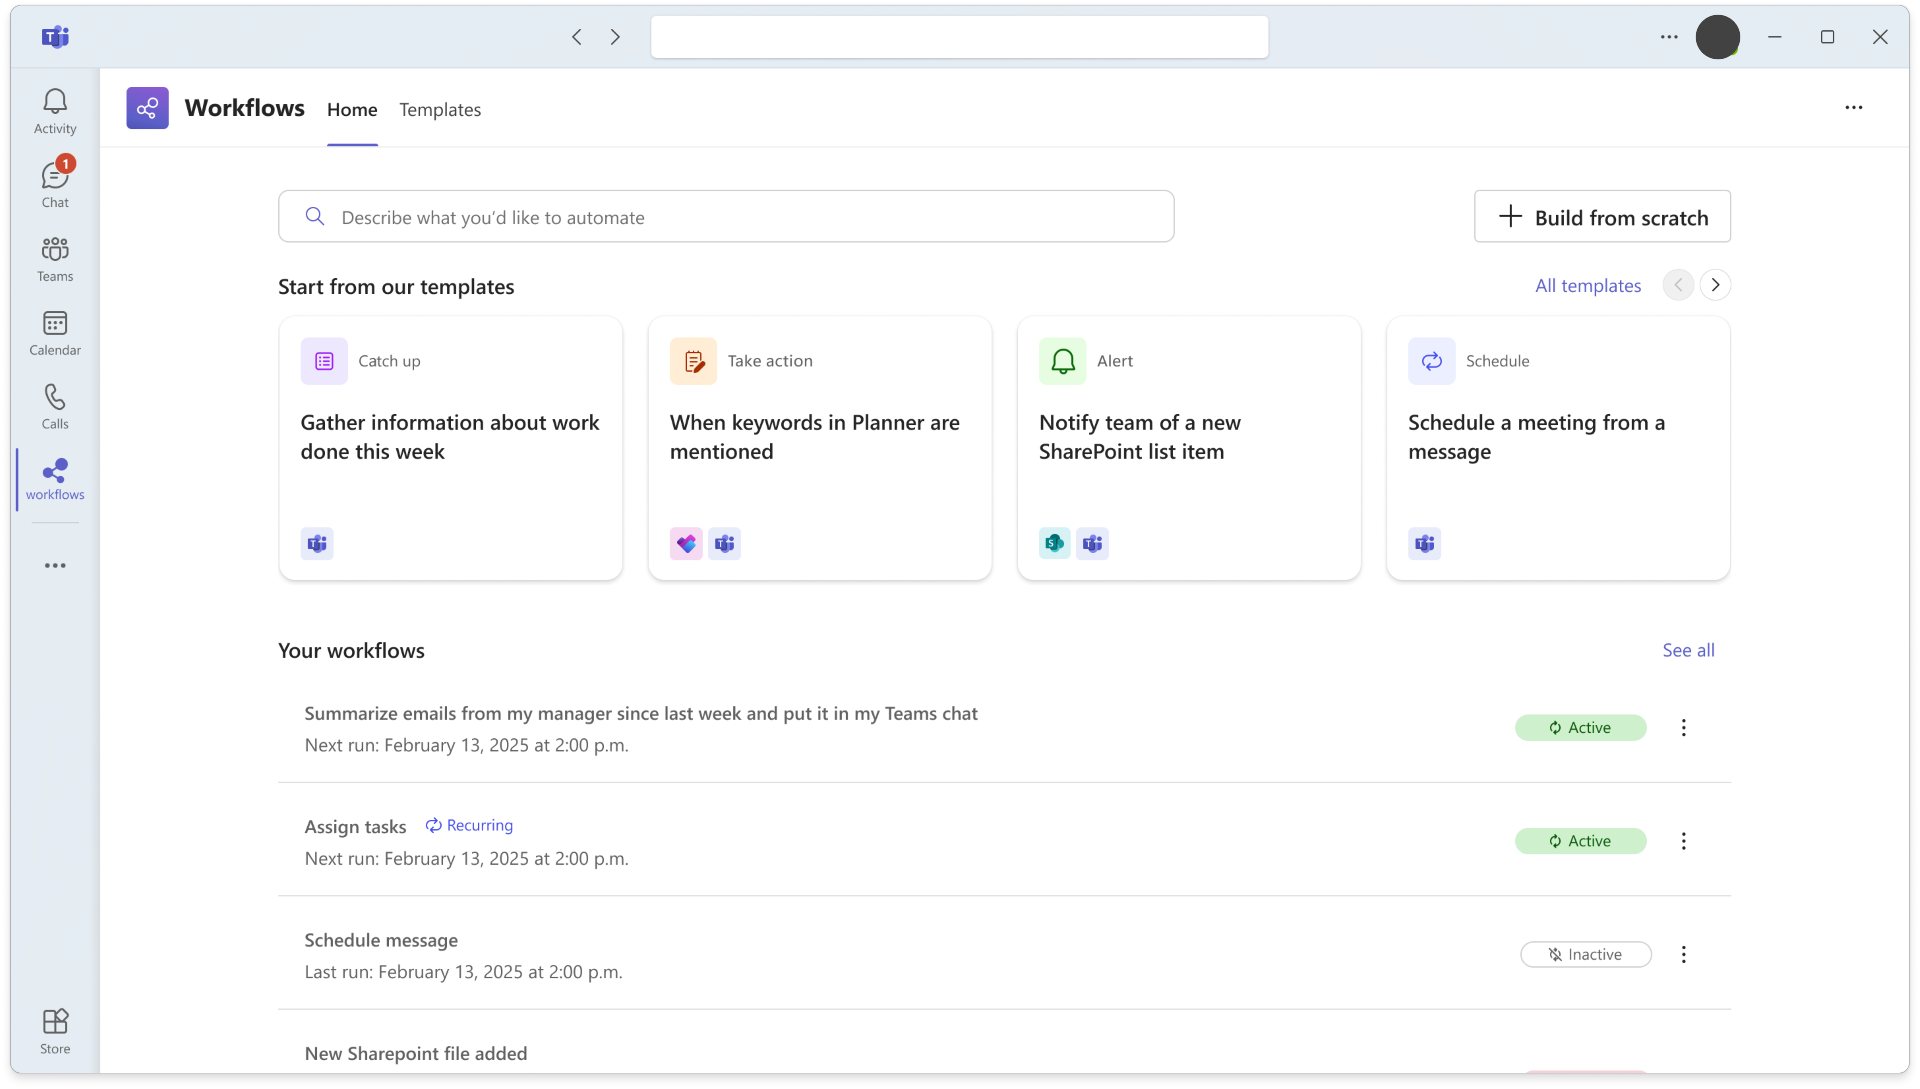Select the Home tab

[352, 110]
